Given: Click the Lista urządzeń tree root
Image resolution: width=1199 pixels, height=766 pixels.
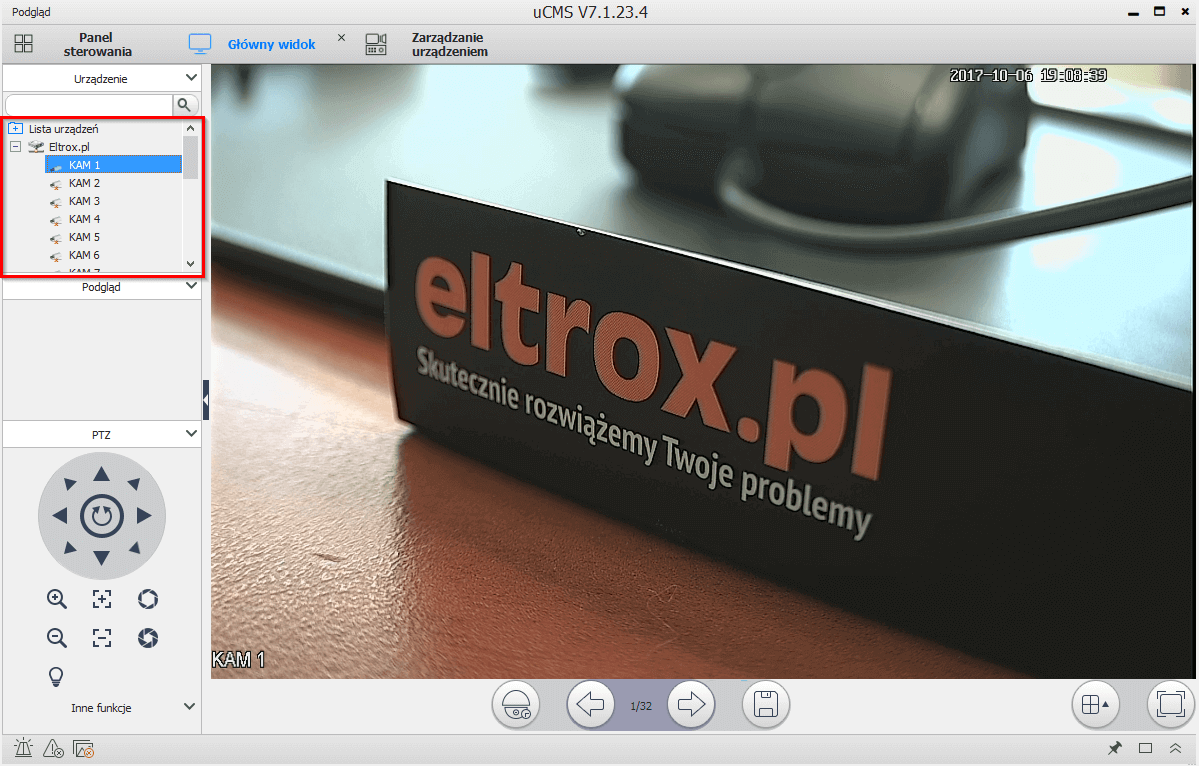Looking at the screenshot, I should coord(63,128).
